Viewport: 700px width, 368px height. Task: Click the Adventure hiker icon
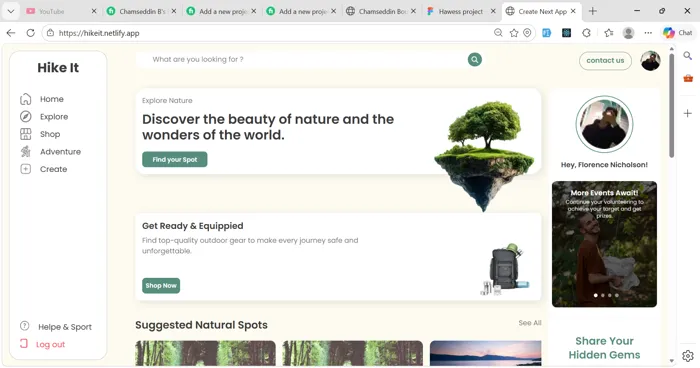(25, 151)
